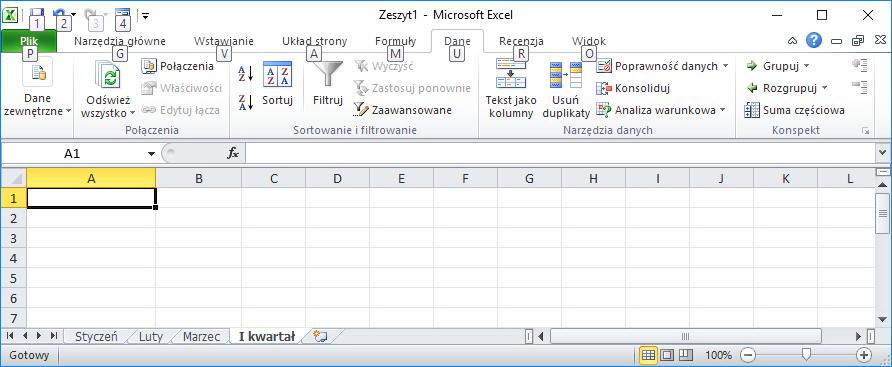Screen dimensions: 892x367
Task: Select row 5 header
Action: [x=14, y=278]
